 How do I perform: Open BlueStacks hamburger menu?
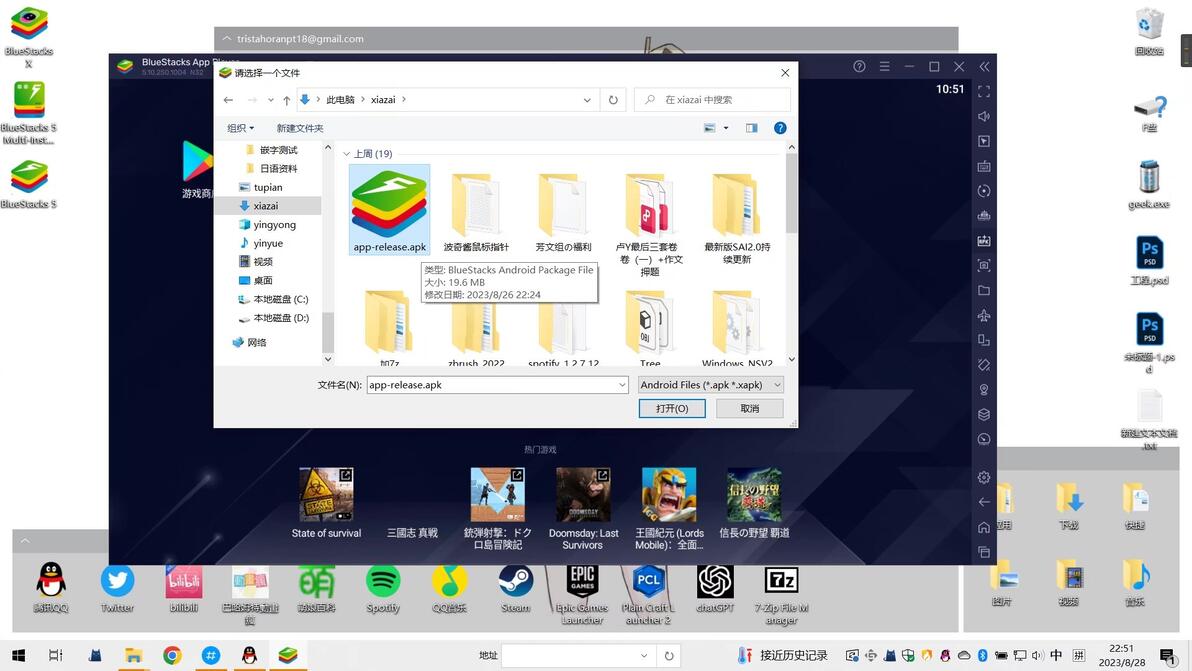click(x=884, y=67)
